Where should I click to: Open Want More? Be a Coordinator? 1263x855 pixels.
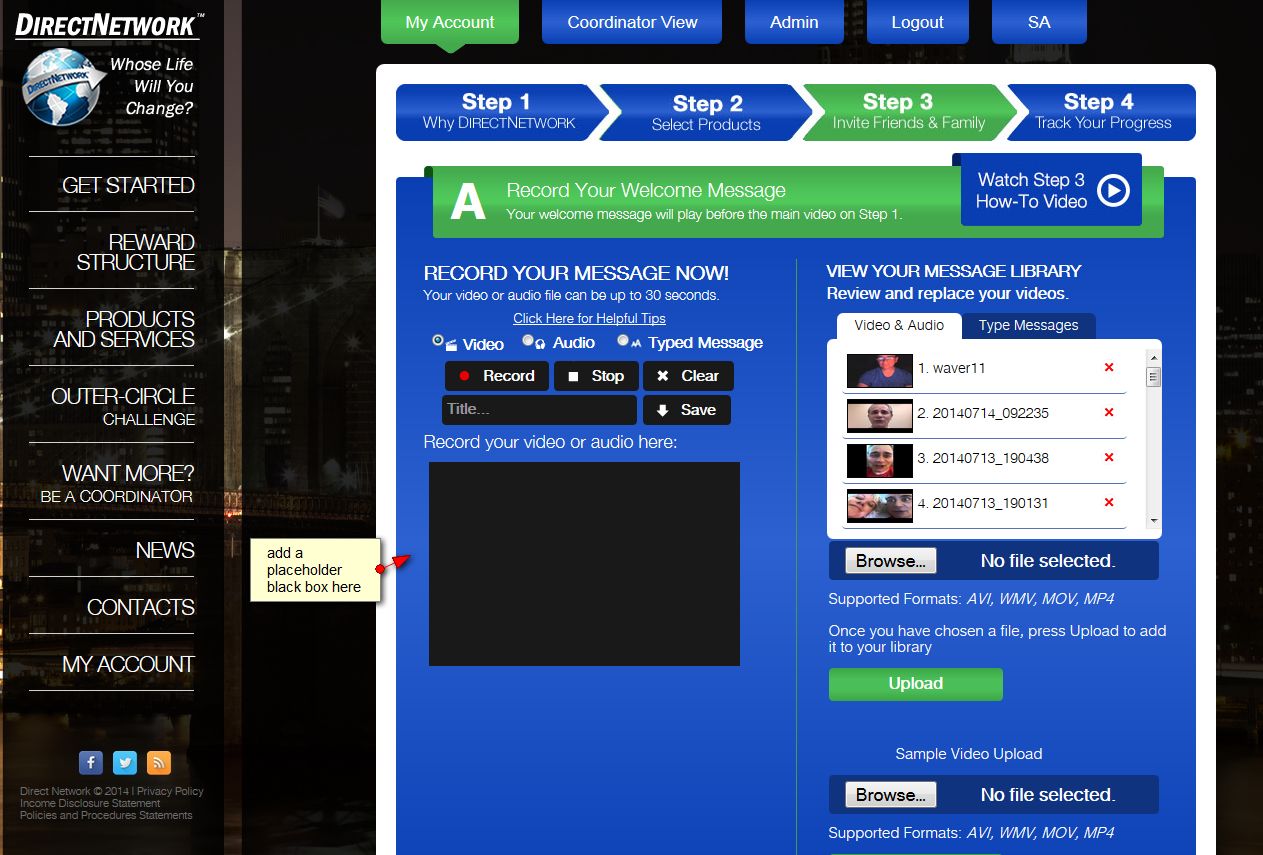pyautogui.click(x=117, y=483)
